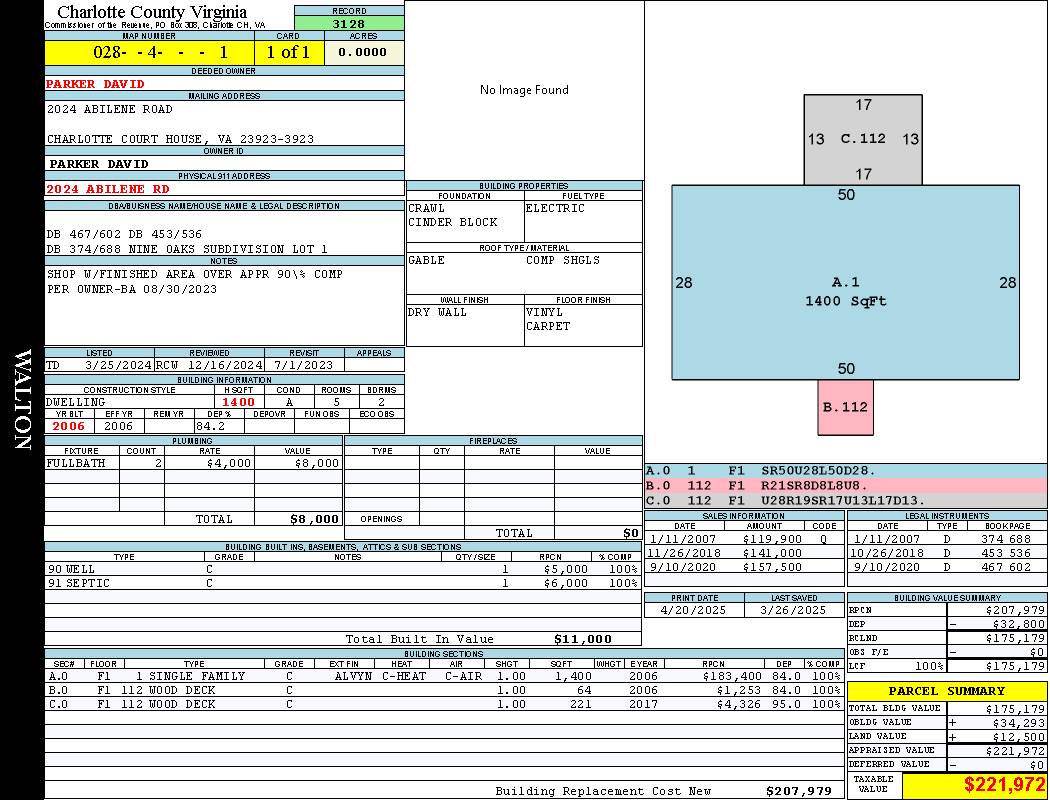Image resolution: width=1050 pixels, height=800 pixels.
Task: Click floor finish VINYL
Action: tap(544, 313)
